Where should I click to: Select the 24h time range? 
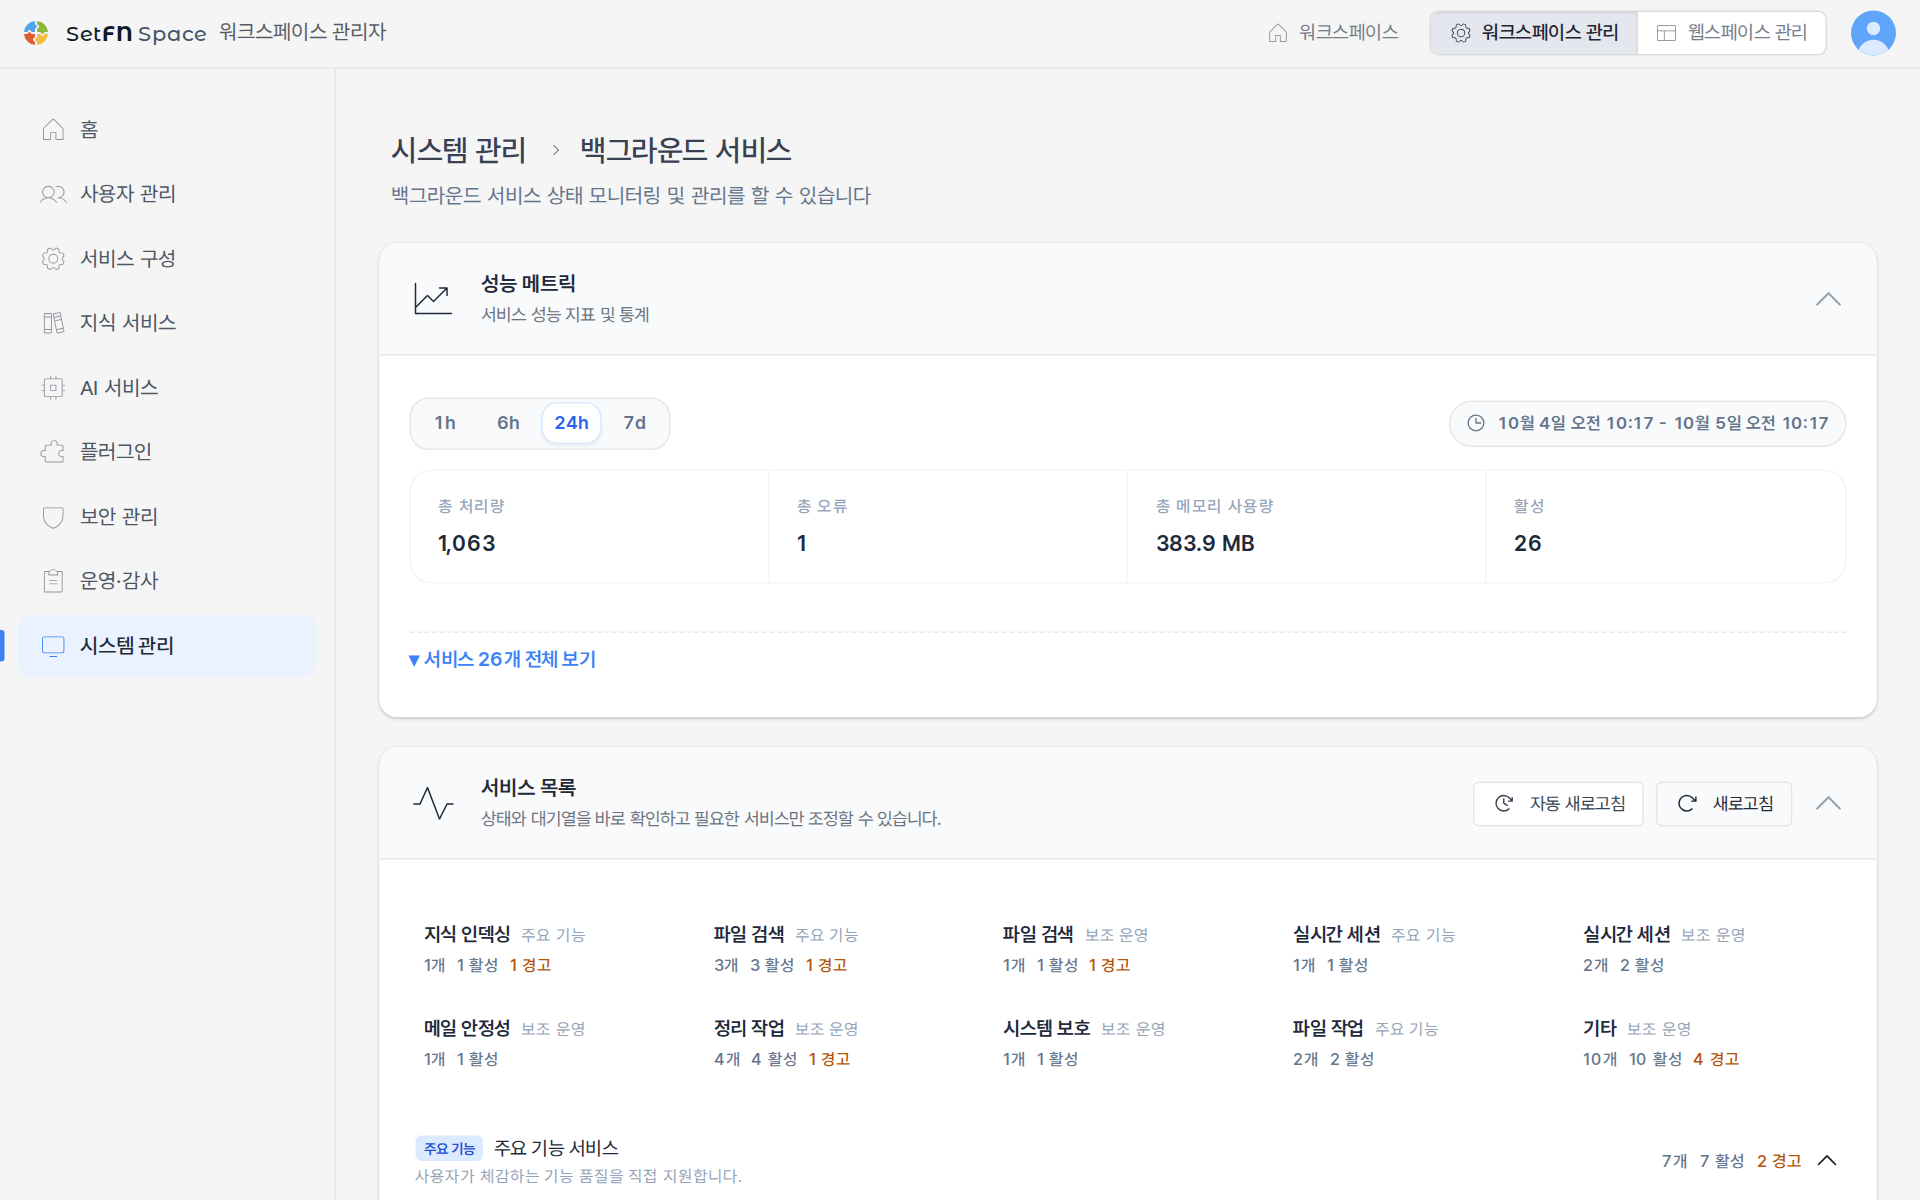tap(571, 423)
